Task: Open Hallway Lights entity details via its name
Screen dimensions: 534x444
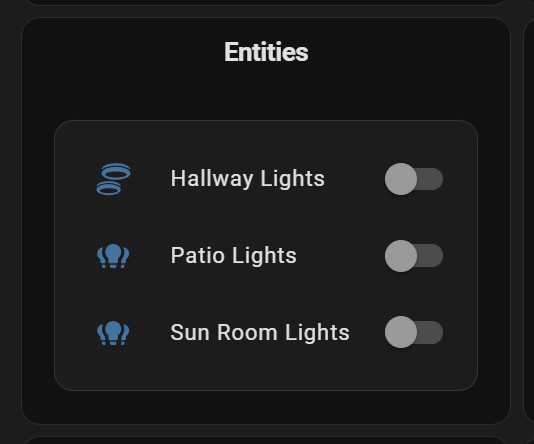Action: click(248, 179)
